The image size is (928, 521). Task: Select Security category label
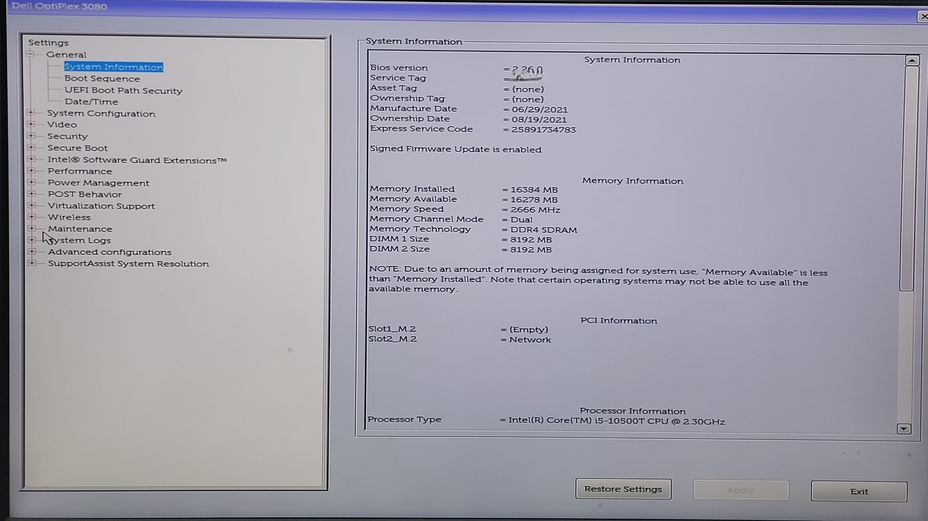point(67,136)
